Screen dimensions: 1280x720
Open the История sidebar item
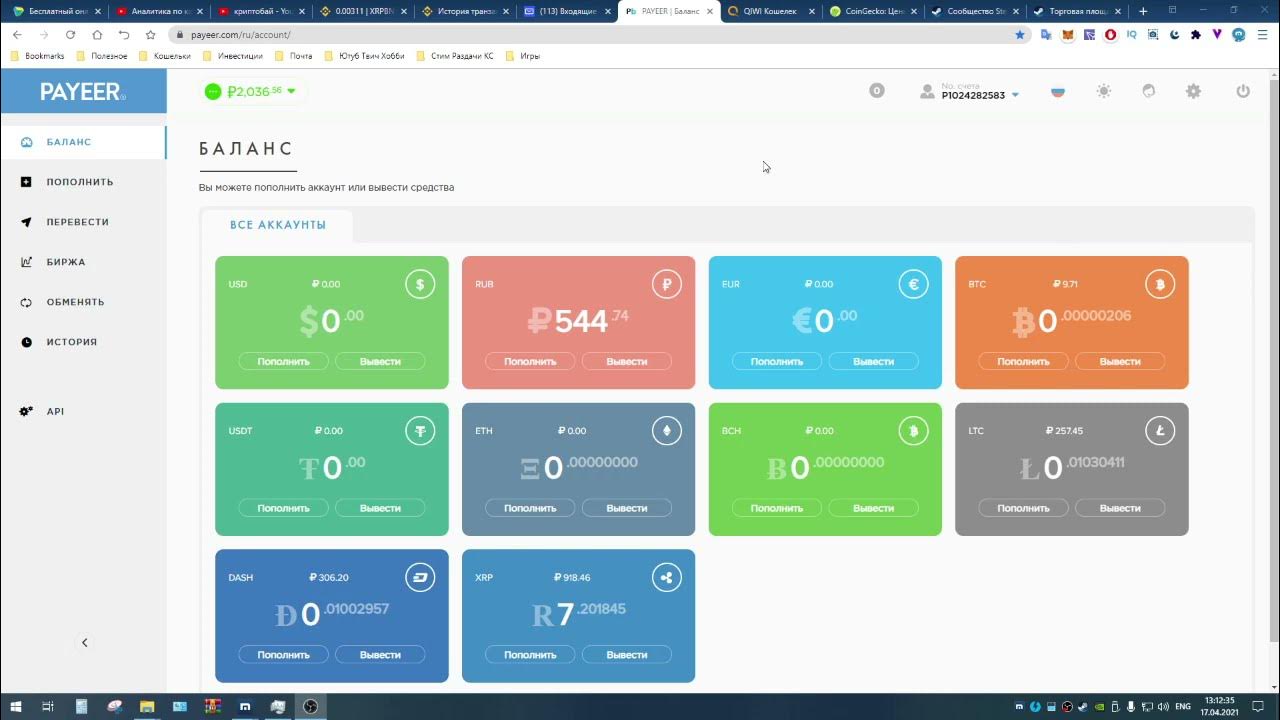[83, 342]
